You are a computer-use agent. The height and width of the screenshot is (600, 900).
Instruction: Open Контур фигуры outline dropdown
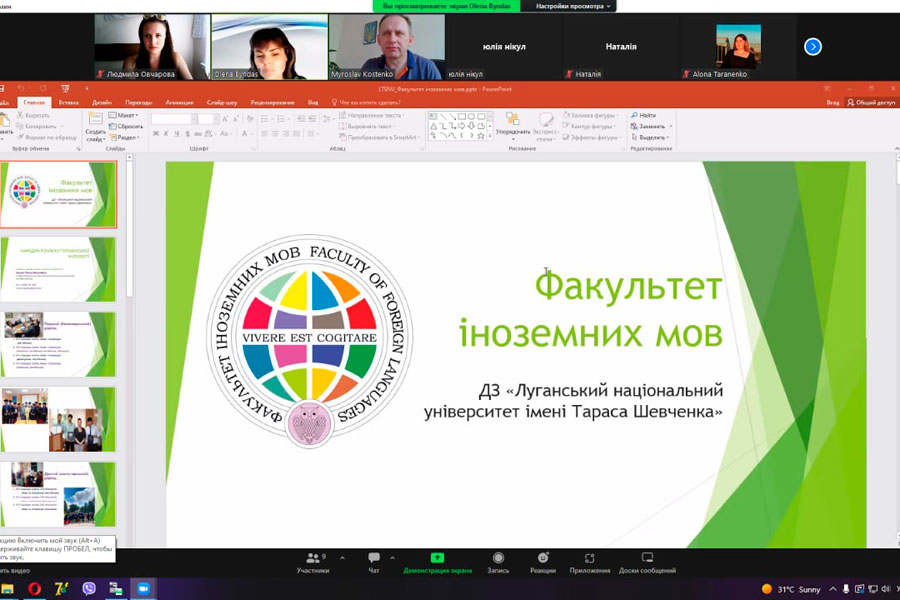[589, 126]
